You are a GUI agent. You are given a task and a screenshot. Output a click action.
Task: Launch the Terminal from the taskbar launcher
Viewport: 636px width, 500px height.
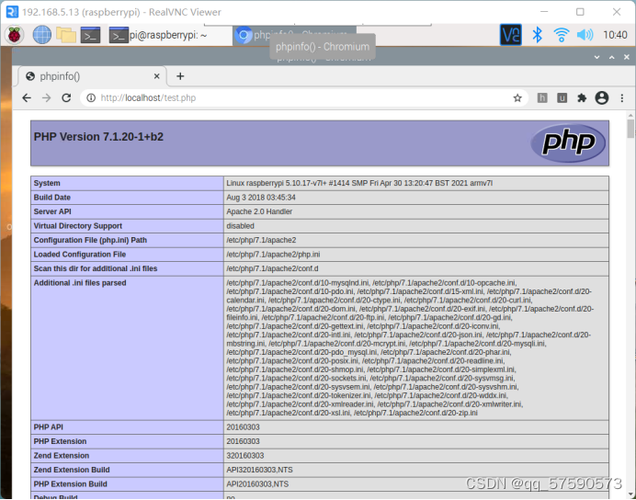pos(90,35)
